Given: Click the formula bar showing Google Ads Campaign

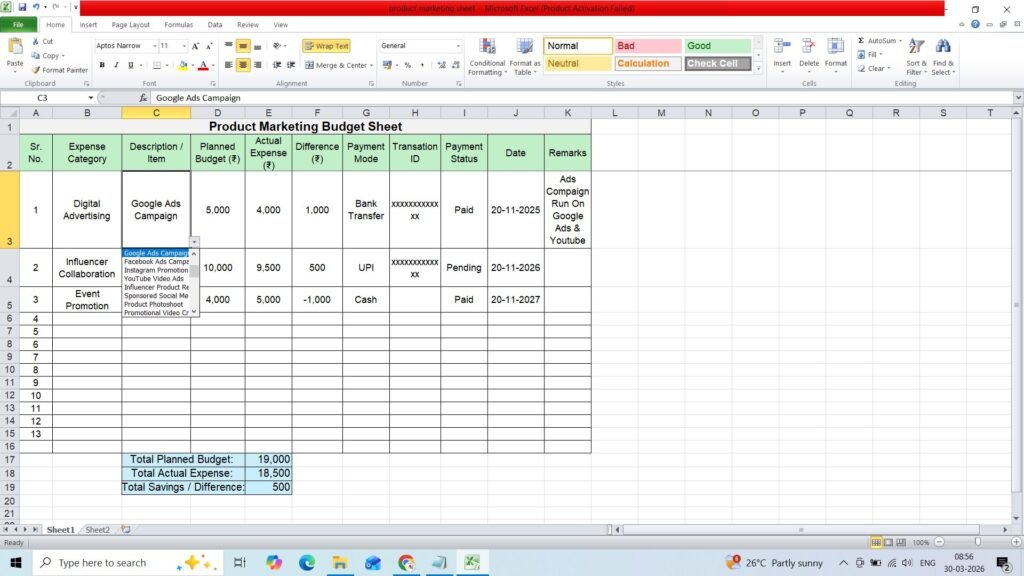Looking at the screenshot, I should [x=581, y=98].
